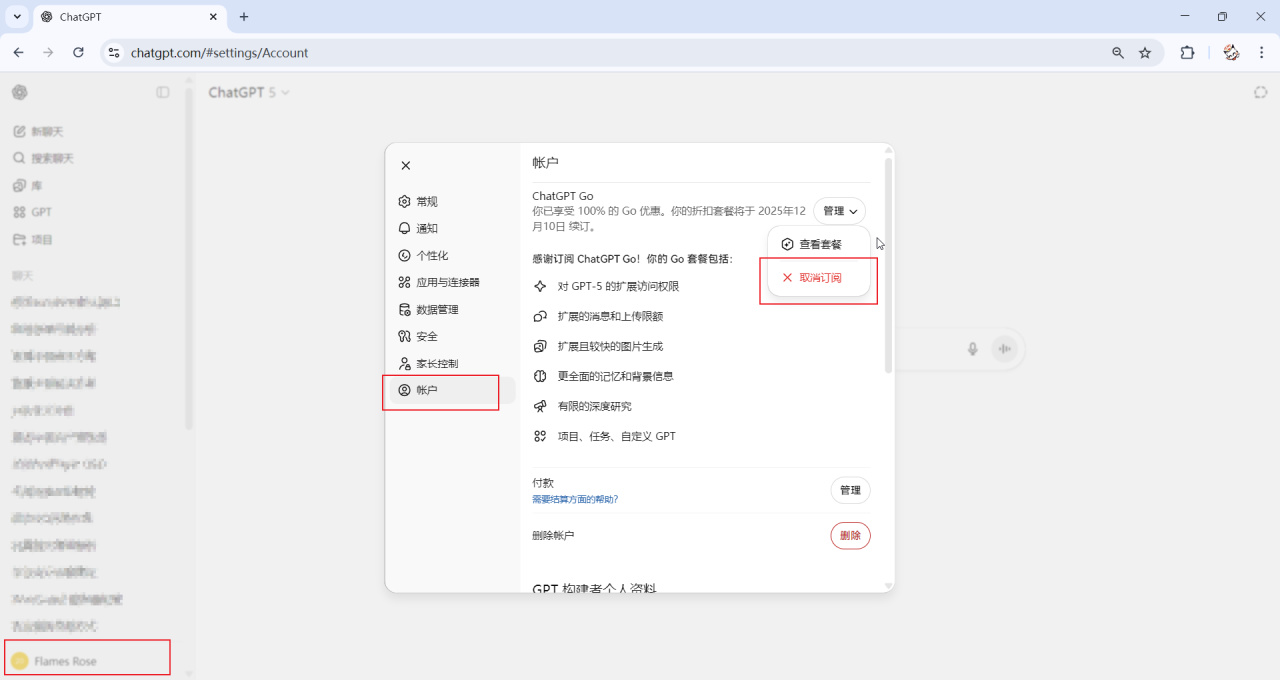
Task: Click the address bar URL field
Action: pos(600,53)
